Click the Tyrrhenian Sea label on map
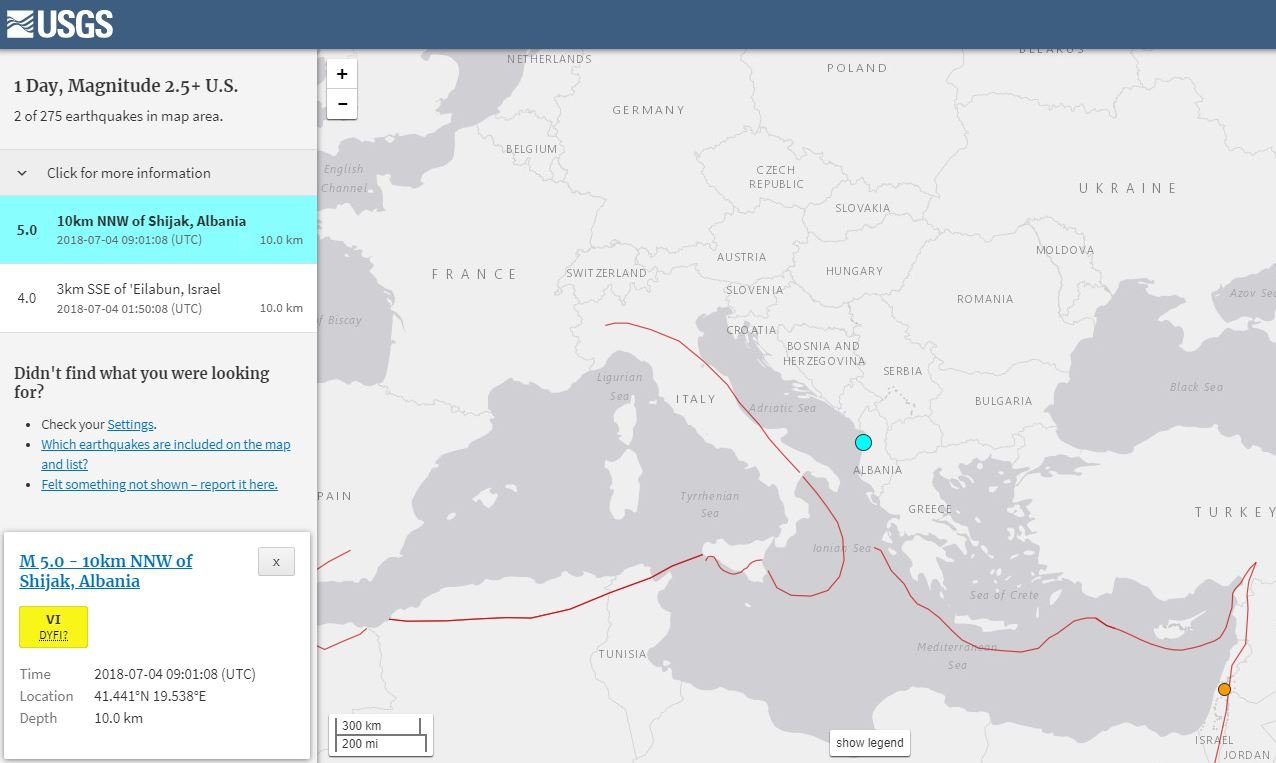 (709, 504)
